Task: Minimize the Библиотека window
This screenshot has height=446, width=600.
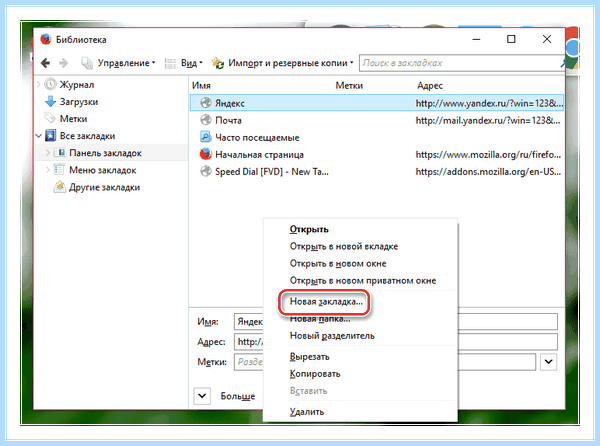Action: click(476, 39)
